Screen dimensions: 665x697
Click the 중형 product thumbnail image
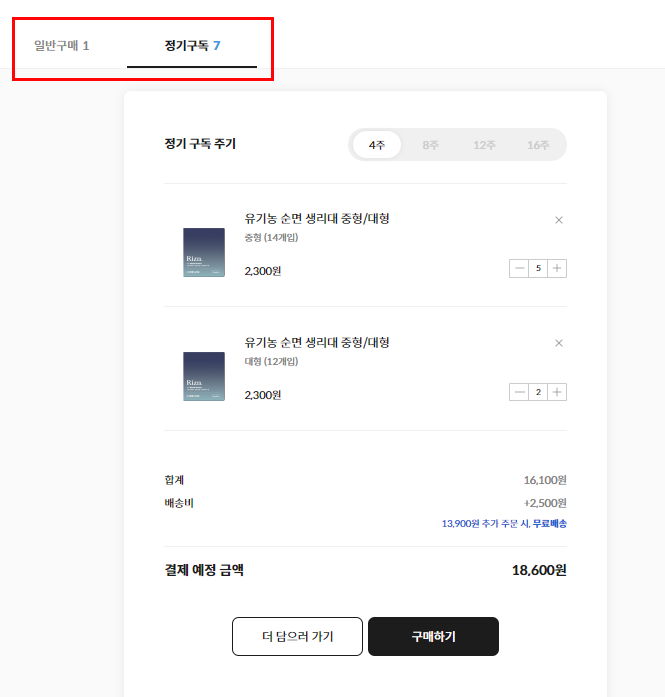(x=204, y=252)
